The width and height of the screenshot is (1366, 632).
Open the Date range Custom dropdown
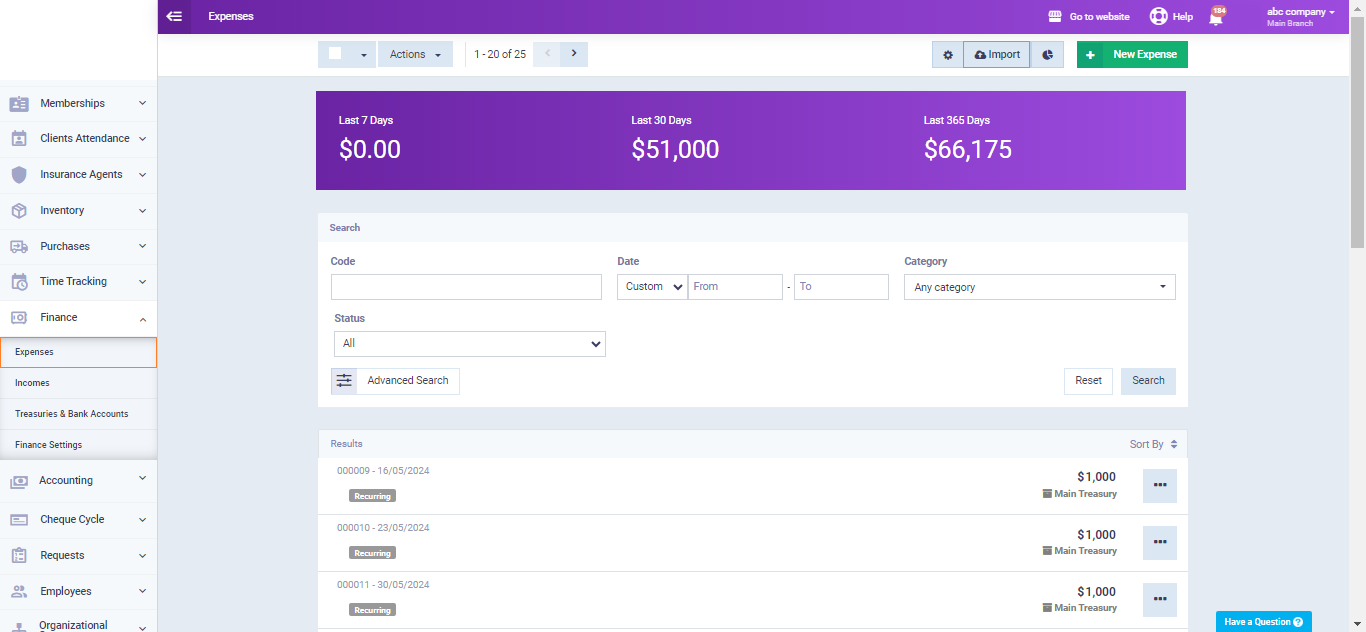[x=652, y=287]
